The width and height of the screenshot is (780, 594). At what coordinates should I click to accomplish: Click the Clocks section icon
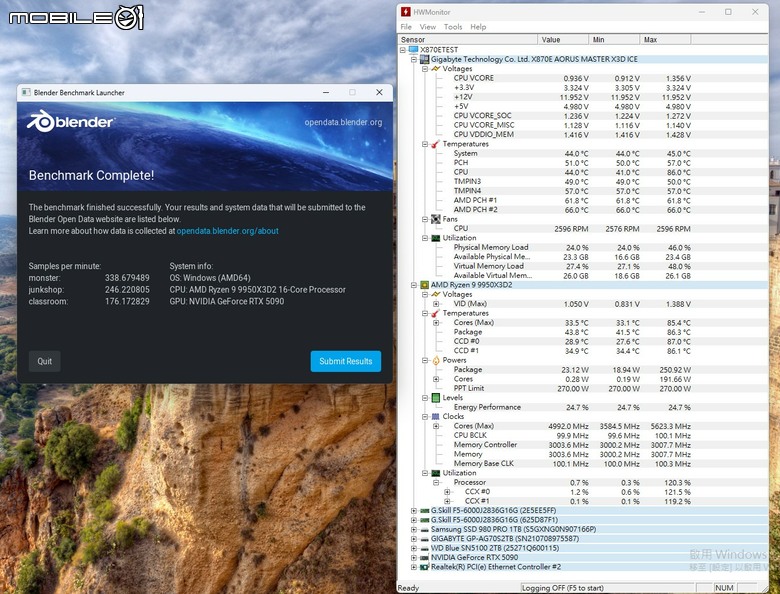coord(435,416)
